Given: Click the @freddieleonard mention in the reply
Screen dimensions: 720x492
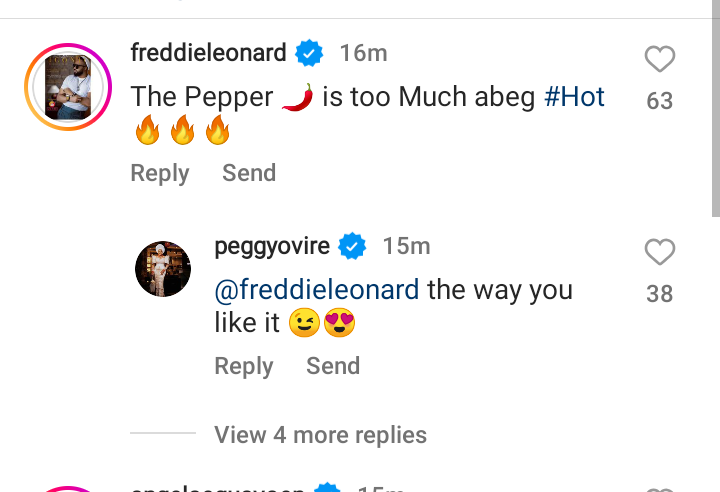Looking at the screenshot, I should click(x=317, y=290).
